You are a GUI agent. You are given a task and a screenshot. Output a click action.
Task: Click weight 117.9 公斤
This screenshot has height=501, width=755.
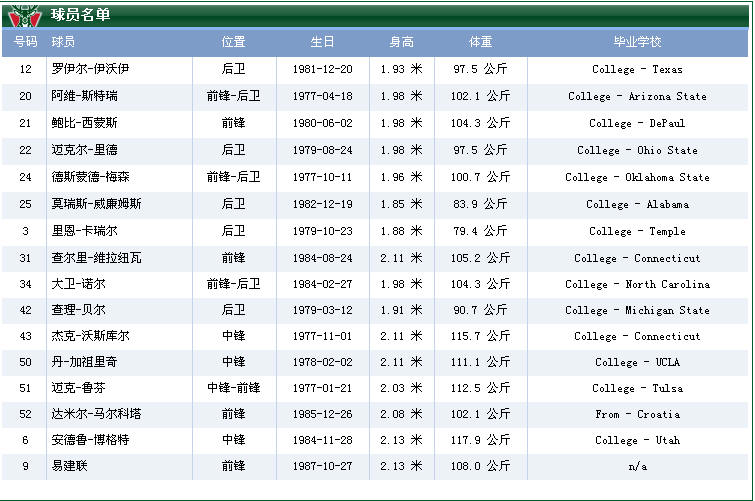[x=481, y=440]
